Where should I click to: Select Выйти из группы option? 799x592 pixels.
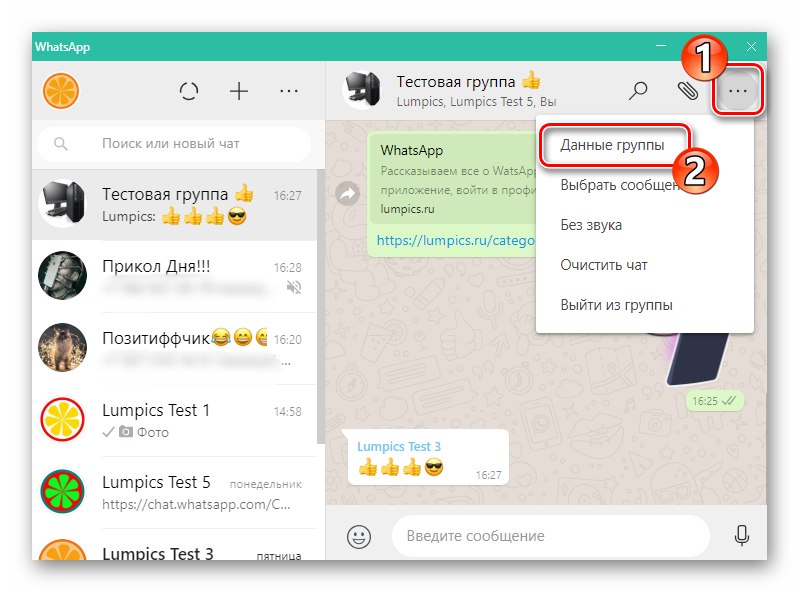click(x=645, y=305)
